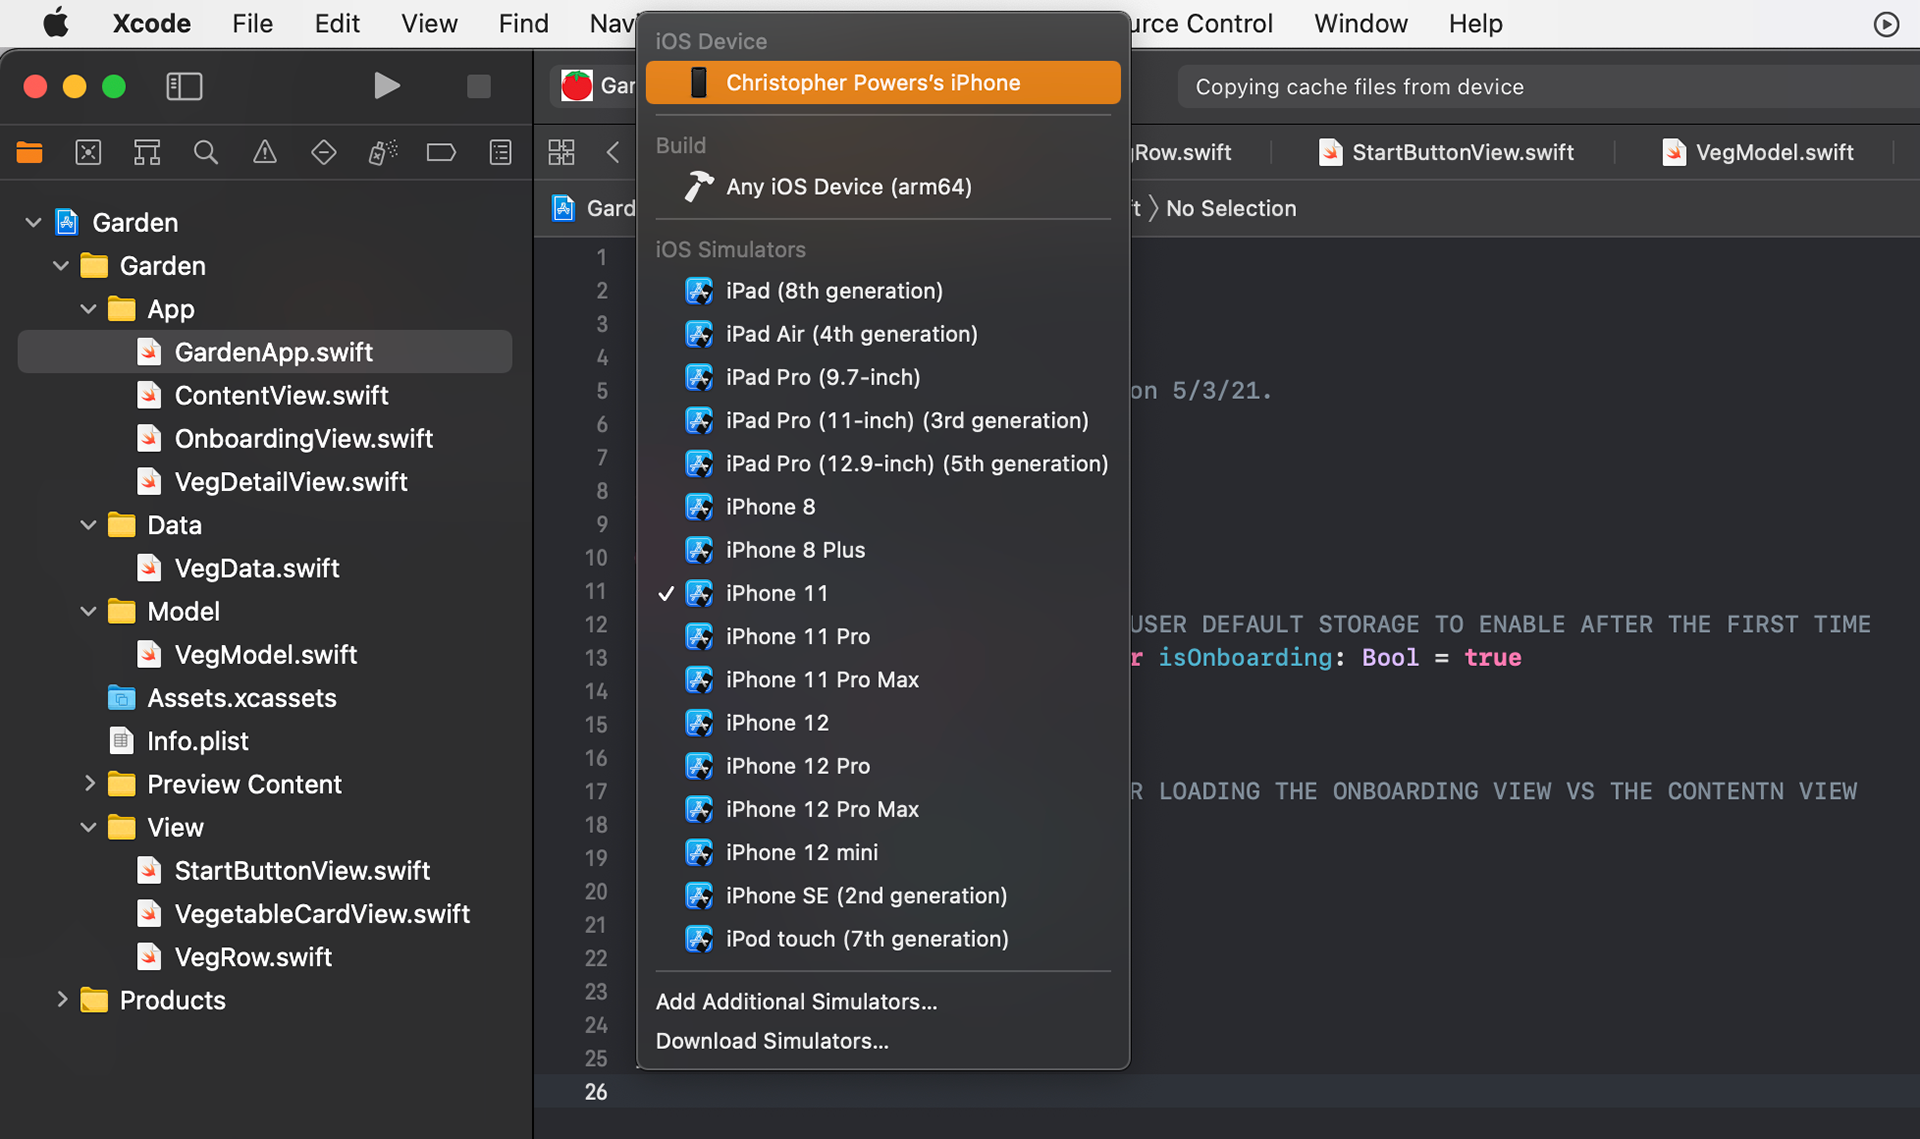Image resolution: width=1920 pixels, height=1139 pixels.
Task: Click the Stop button in toolbar
Action: pyautogui.click(x=478, y=86)
